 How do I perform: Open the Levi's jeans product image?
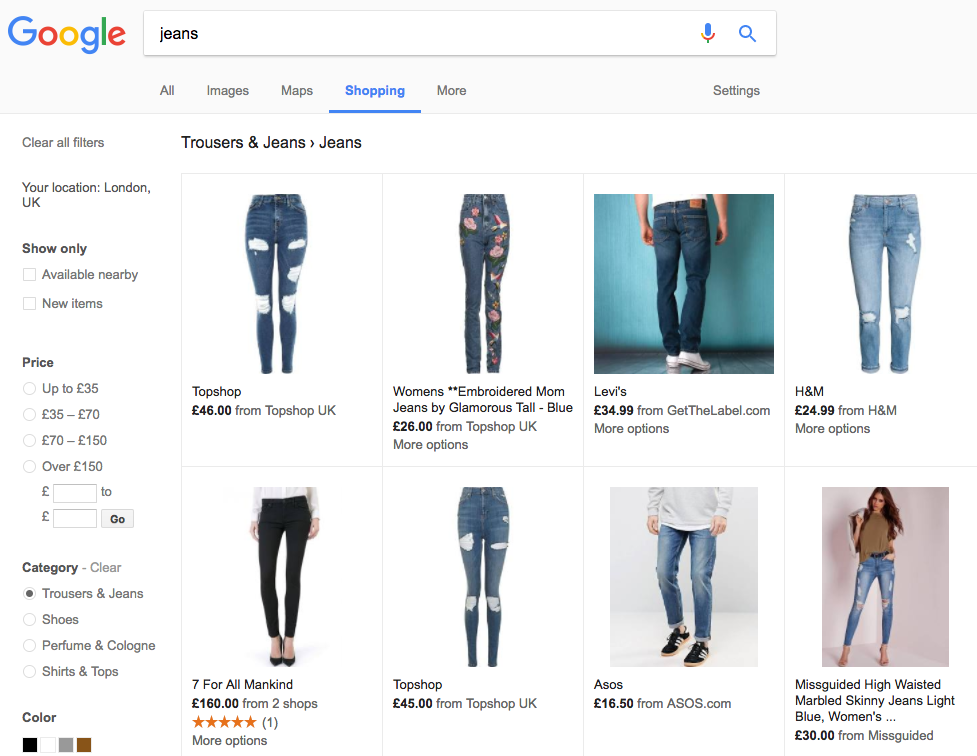[x=684, y=284]
